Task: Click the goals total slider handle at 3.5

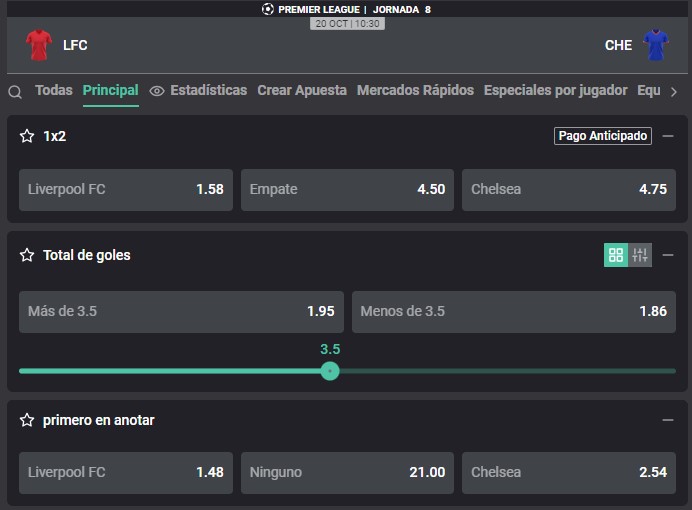Action: 330,371
